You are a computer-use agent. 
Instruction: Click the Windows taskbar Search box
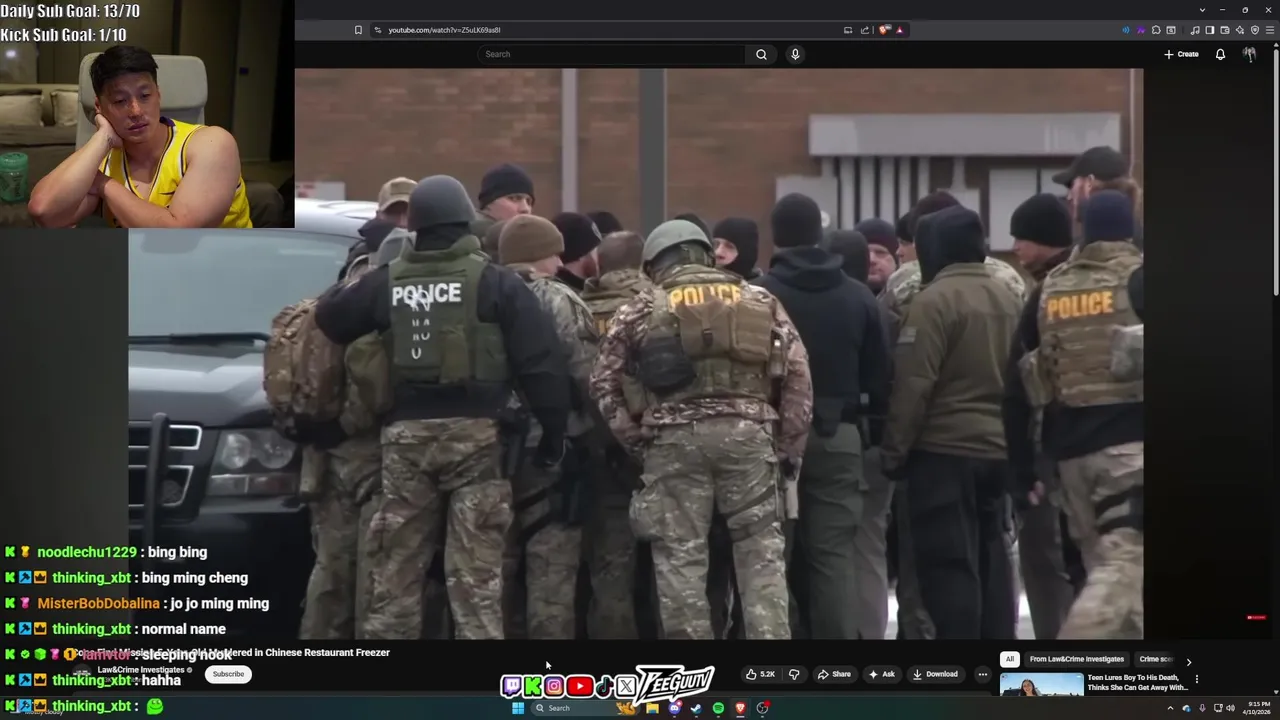585,708
